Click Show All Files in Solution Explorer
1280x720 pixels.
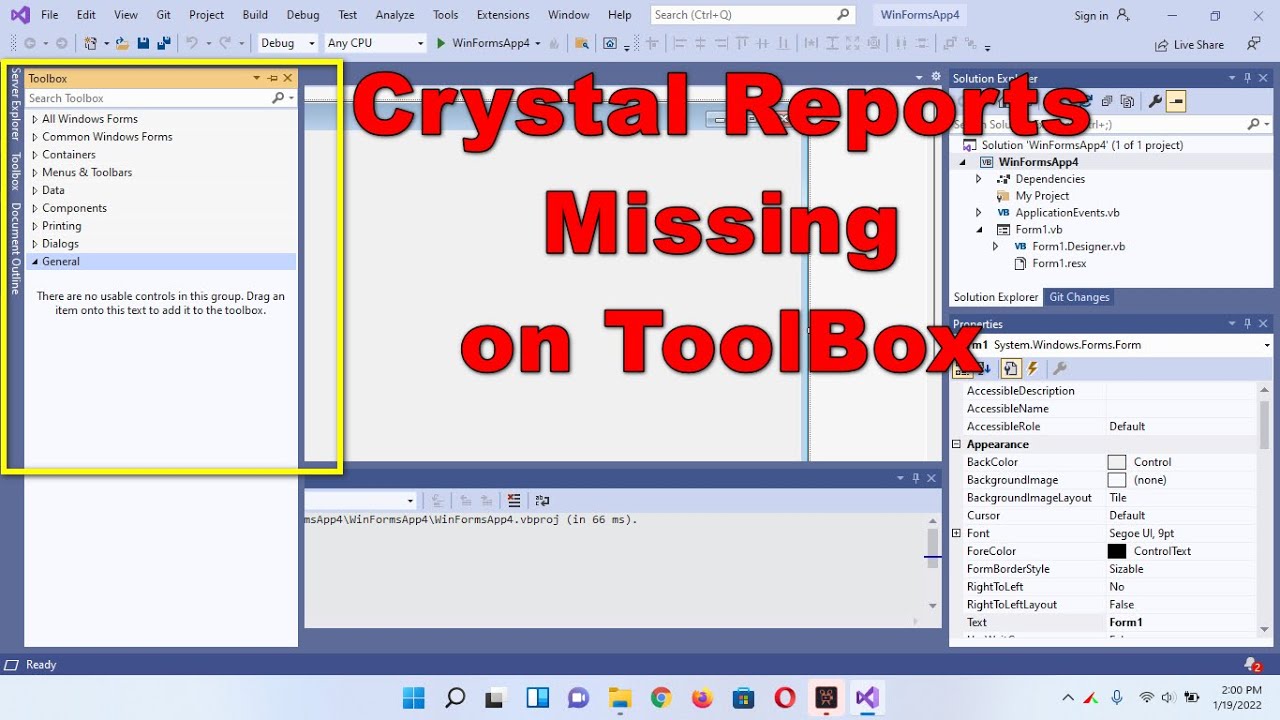[x=1127, y=101]
